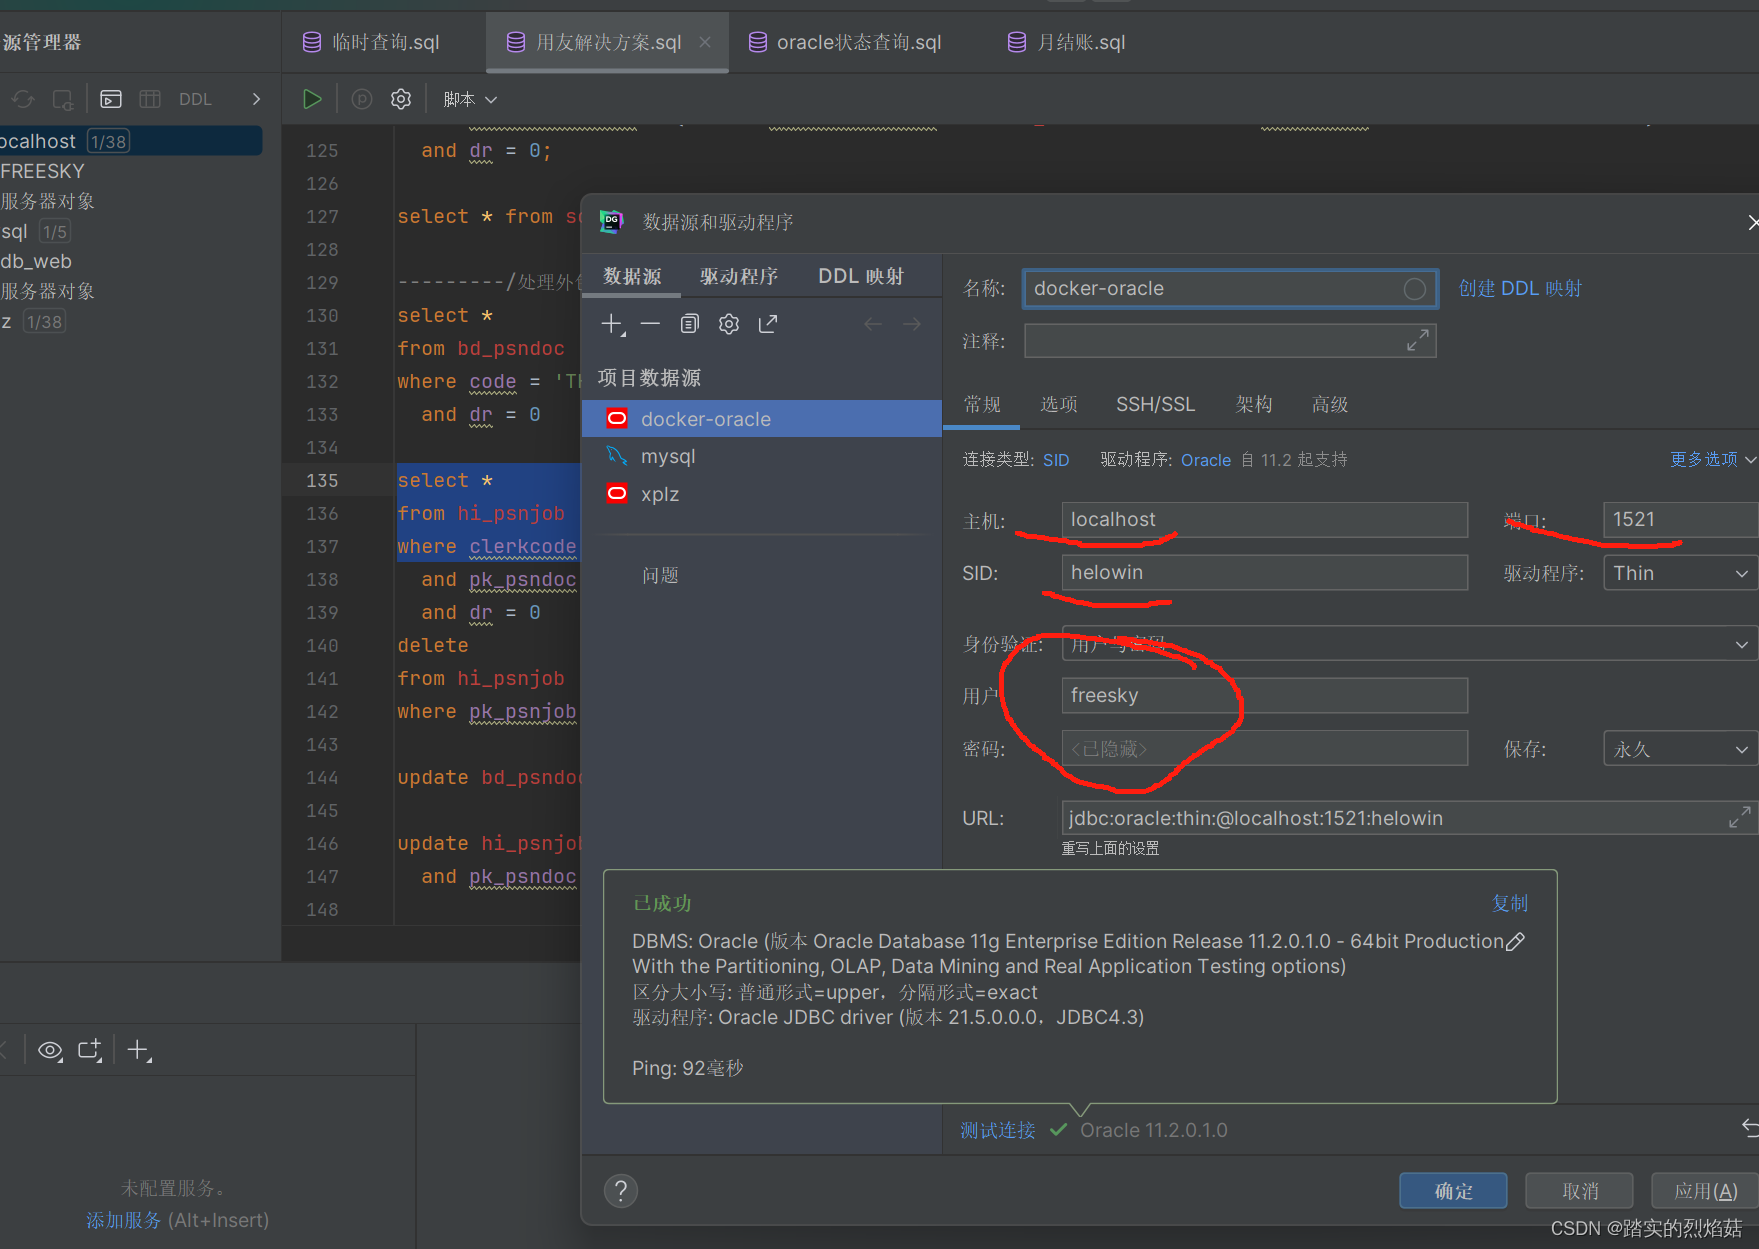Switch to the DDL 映射 tab

pyautogui.click(x=861, y=276)
